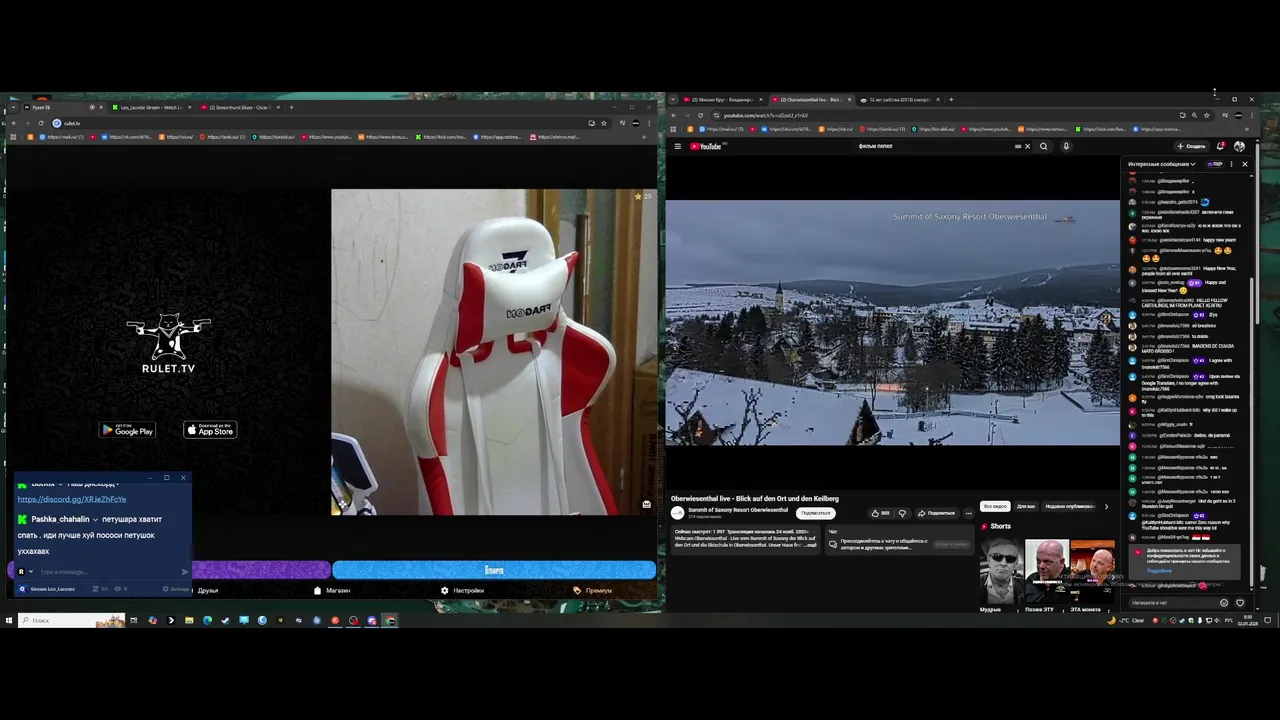Like the Oberwiesenthal live video
1280x720 pixels.
[880, 513]
